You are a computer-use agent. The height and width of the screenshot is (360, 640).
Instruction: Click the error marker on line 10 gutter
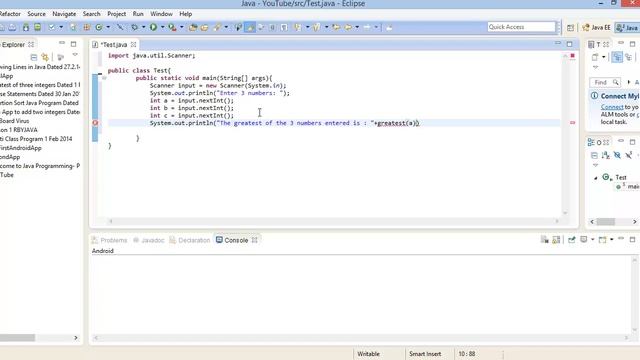pos(95,123)
